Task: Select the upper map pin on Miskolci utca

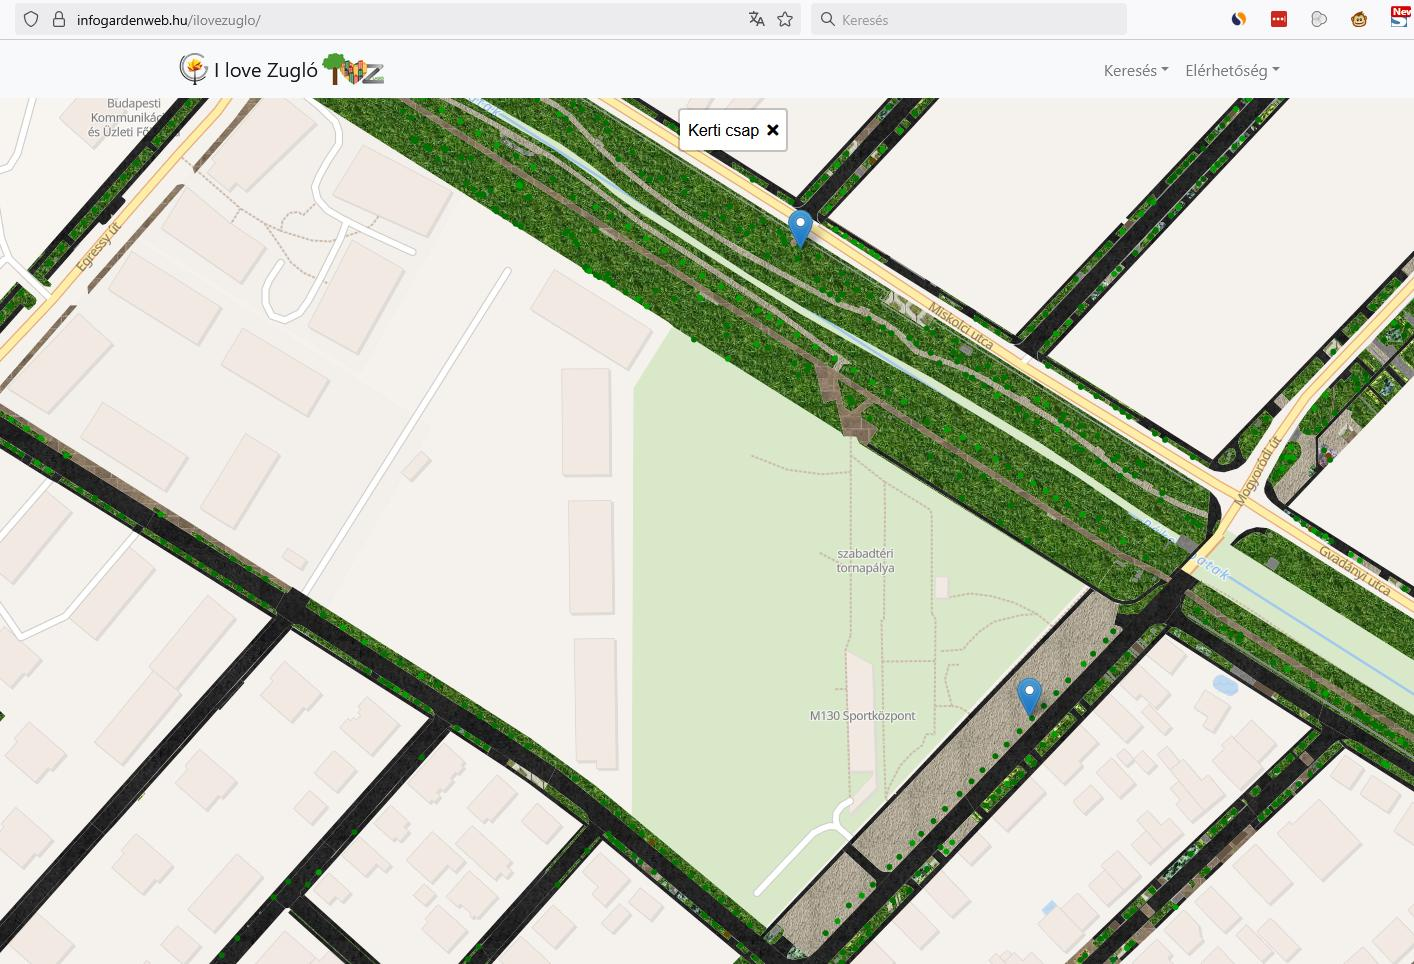Action: [800, 226]
